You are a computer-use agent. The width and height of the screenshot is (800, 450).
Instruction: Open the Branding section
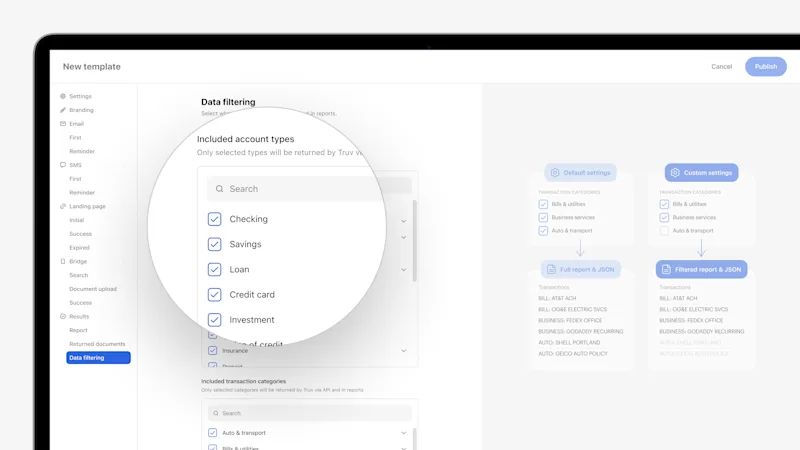(81, 110)
